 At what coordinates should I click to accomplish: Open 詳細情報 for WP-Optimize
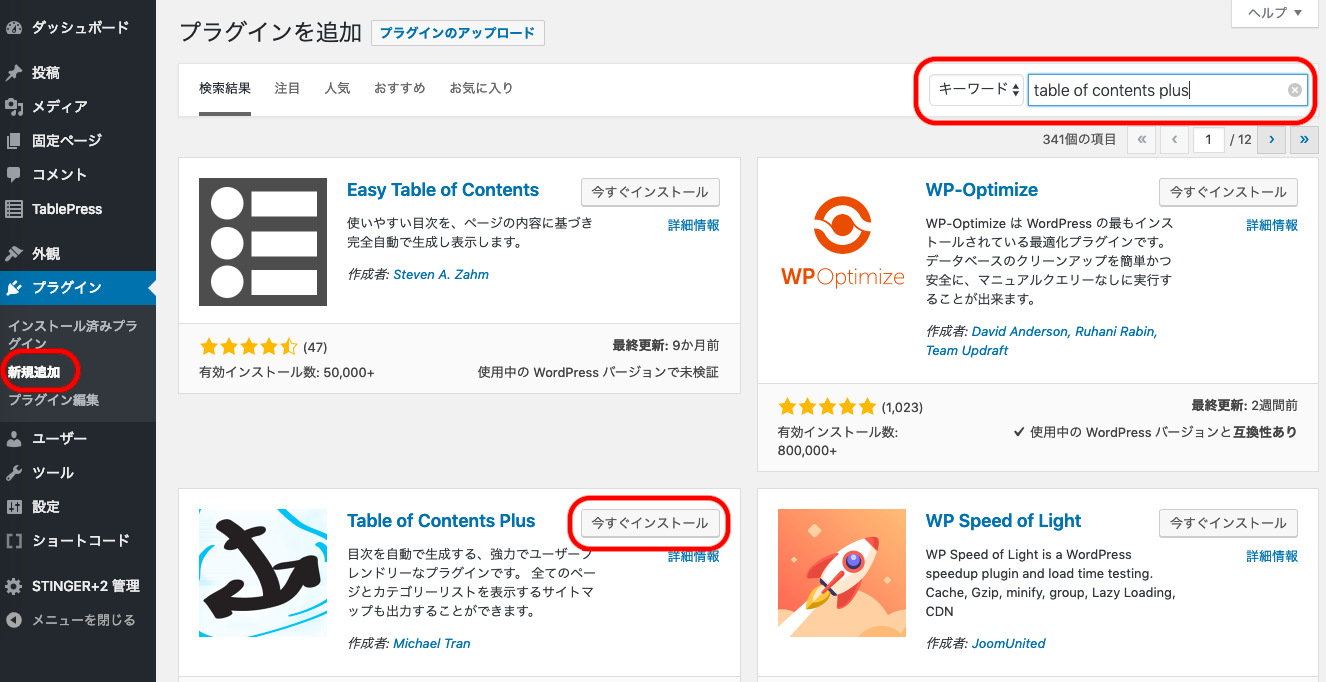(1272, 226)
